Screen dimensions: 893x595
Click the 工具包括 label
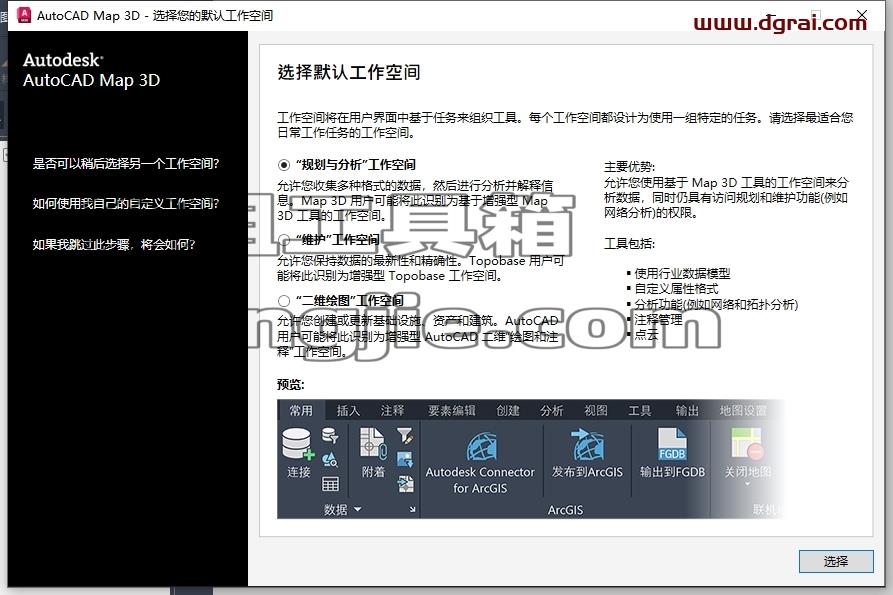(x=629, y=244)
